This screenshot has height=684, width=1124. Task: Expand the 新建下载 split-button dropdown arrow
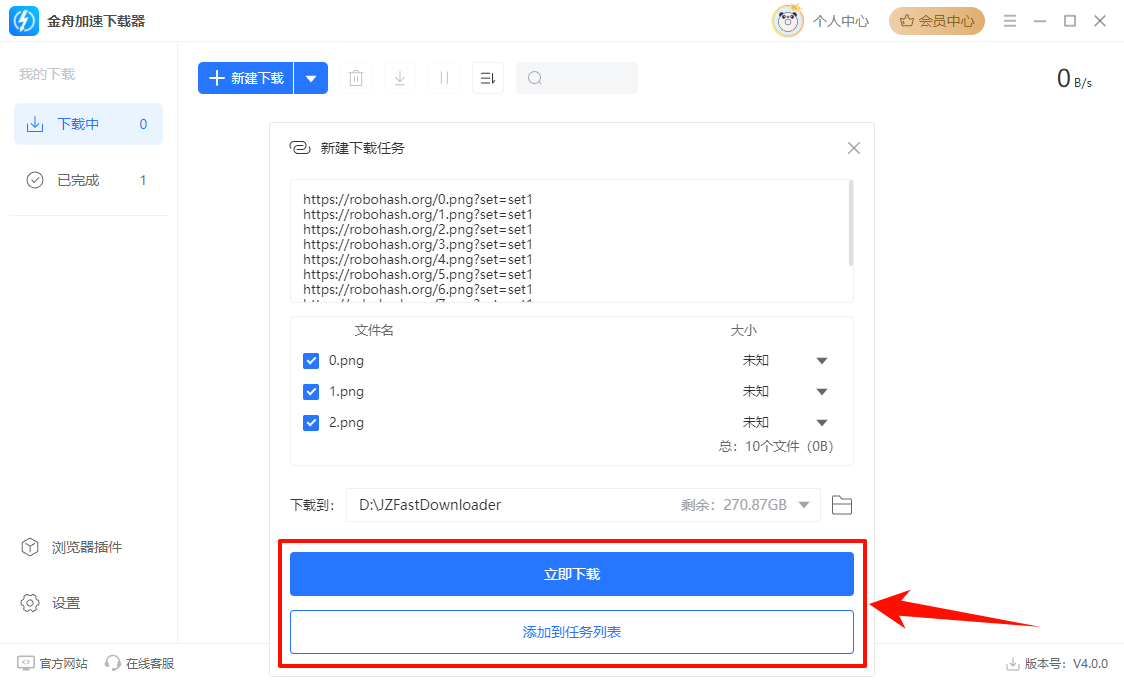[x=311, y=78]
